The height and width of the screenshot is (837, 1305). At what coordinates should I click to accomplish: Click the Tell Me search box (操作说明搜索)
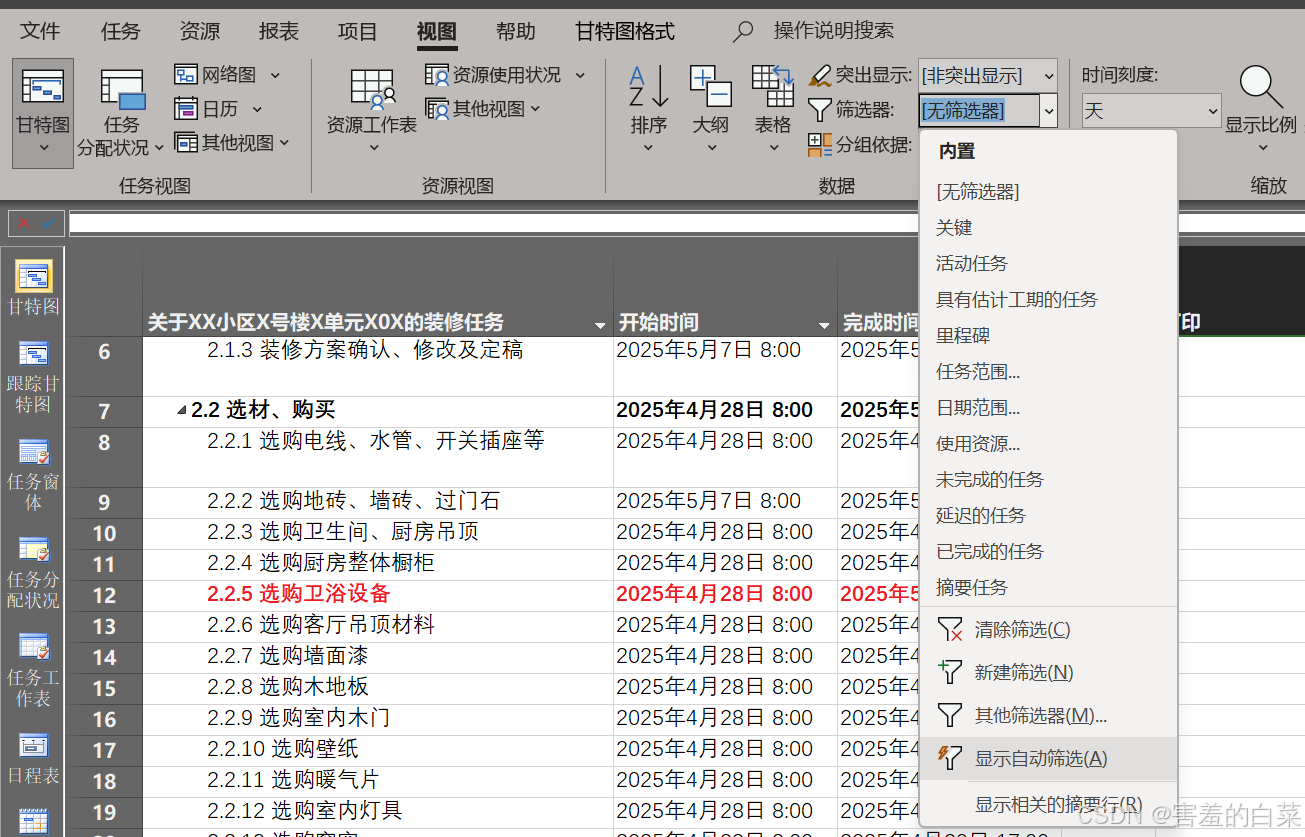[x=833, y=31]
